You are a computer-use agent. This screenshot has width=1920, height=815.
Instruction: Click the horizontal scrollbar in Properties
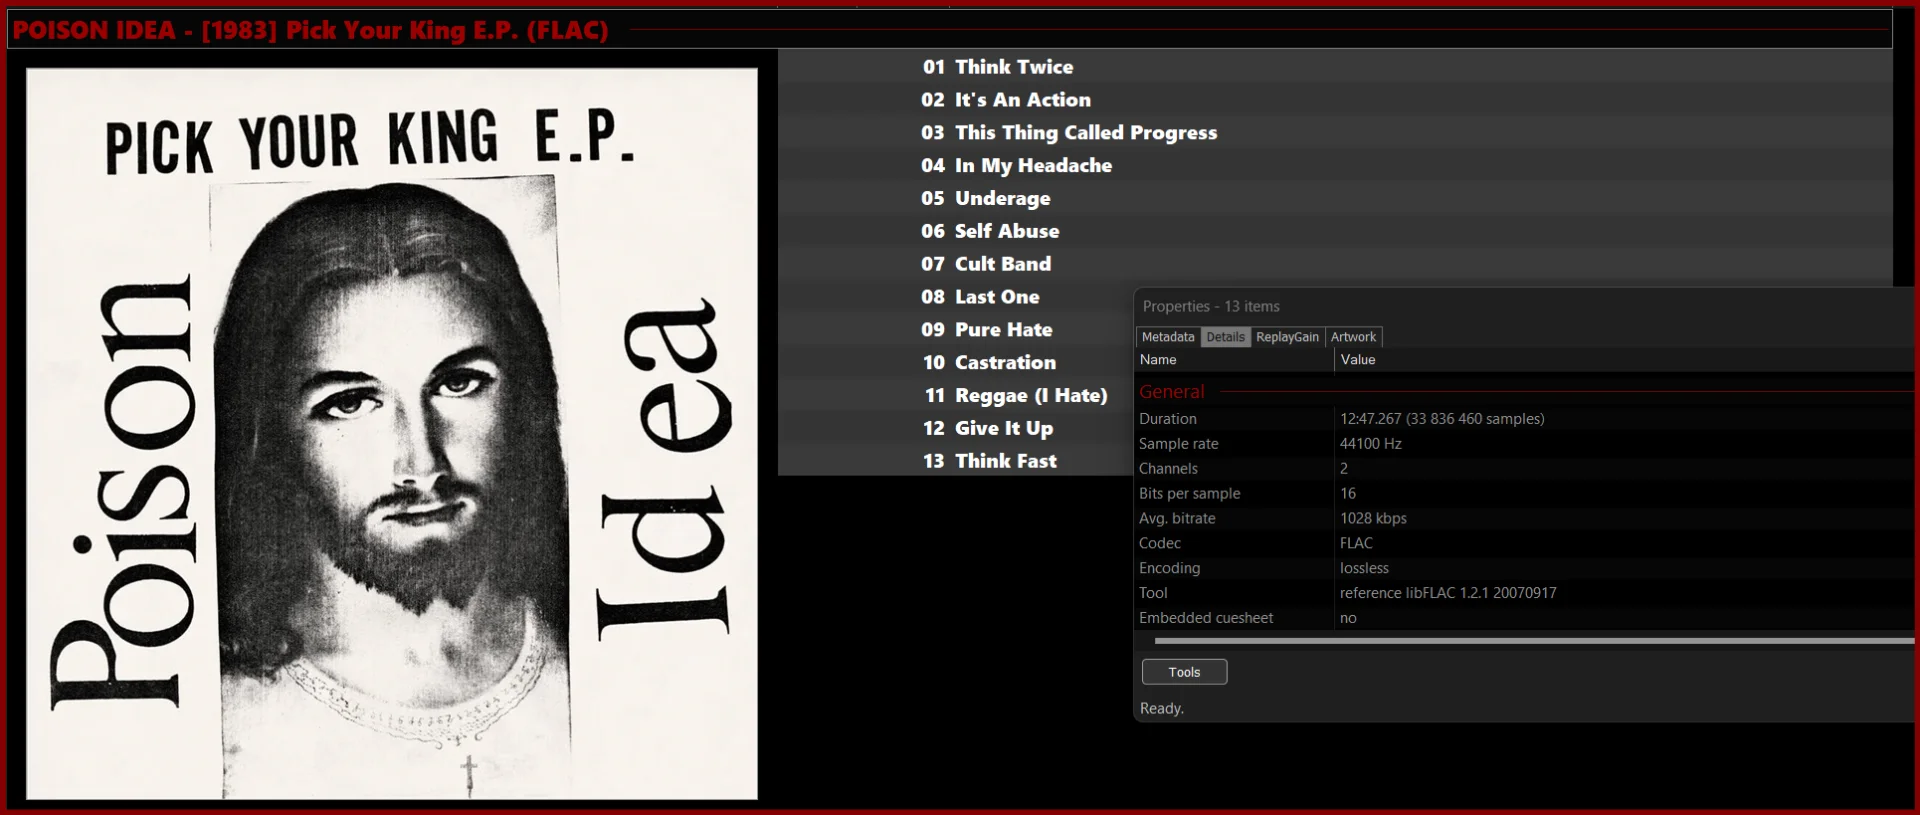tap(1534, 640)
